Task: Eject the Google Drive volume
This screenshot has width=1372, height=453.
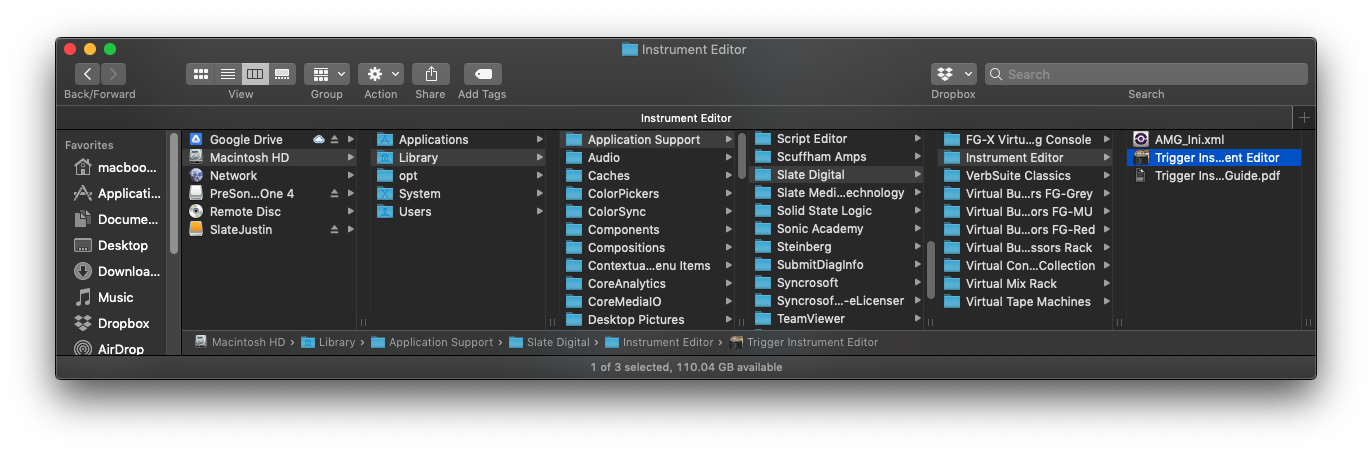Action: tap(335, 140)
